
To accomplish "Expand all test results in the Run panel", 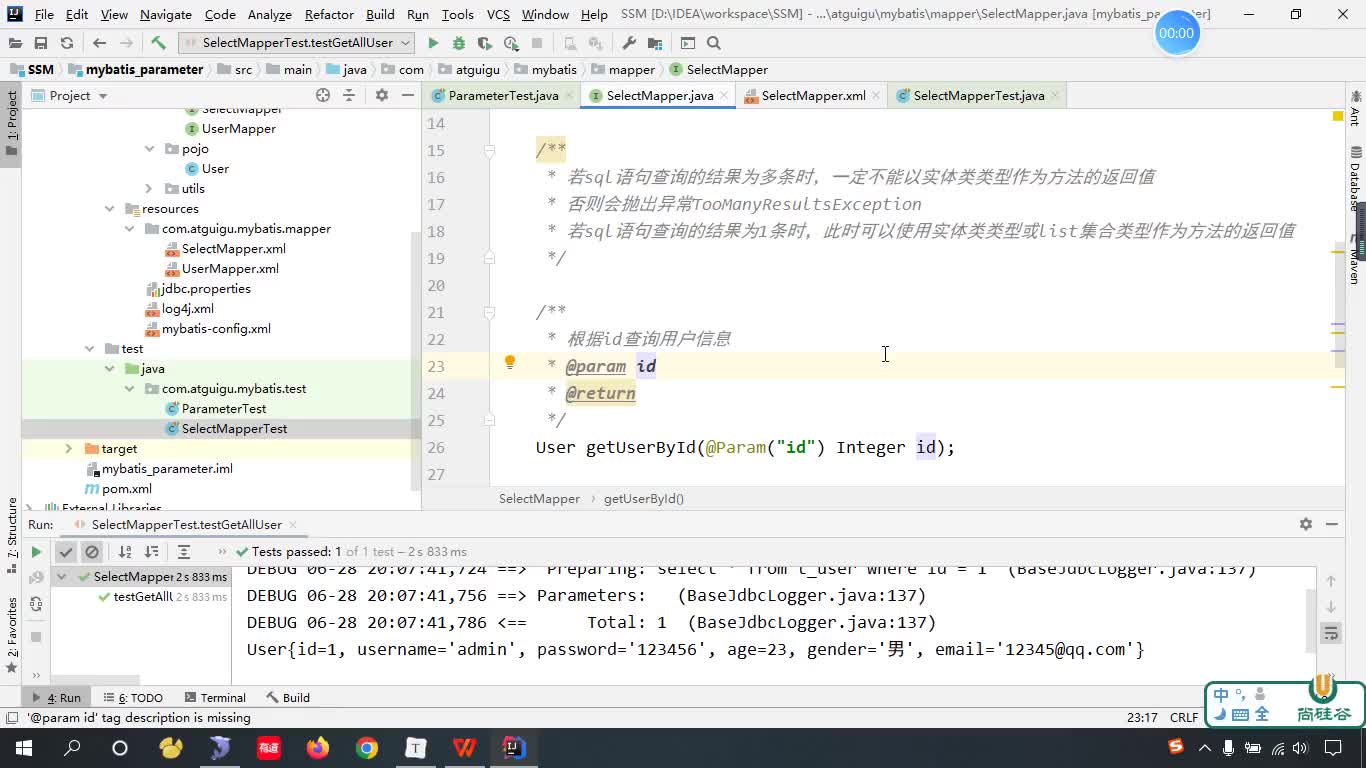I will [x=184, y=551].
